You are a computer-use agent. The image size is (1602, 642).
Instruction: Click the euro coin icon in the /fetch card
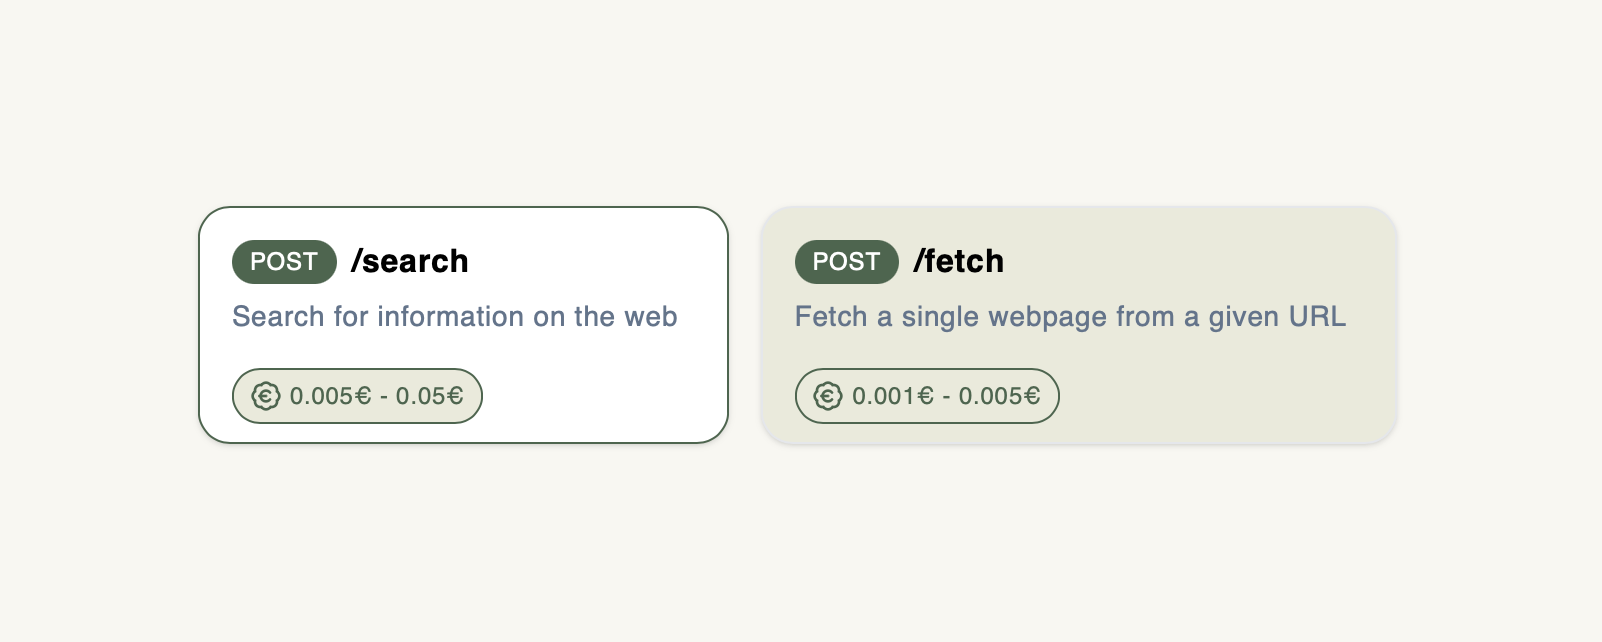pyautogui.click(x=828, y=396)
